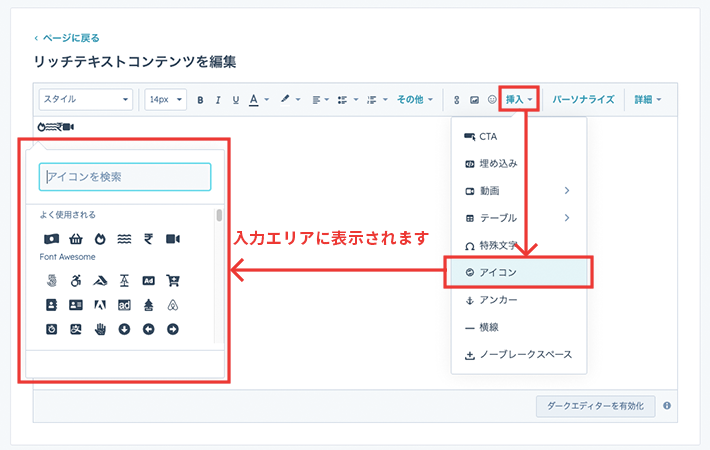Open the text alignment dropdown

321,100
